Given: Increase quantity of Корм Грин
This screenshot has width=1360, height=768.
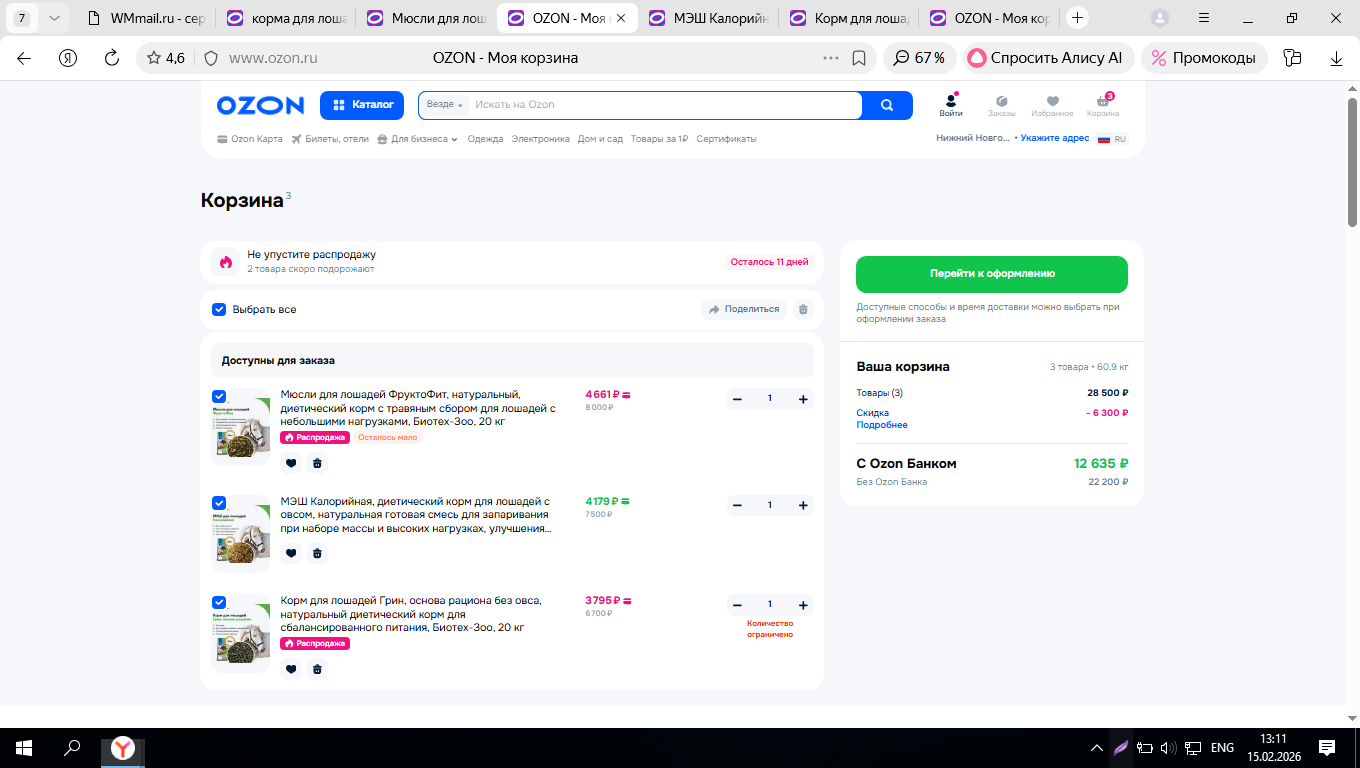Looking at the screenshot, I should point(803,605).
